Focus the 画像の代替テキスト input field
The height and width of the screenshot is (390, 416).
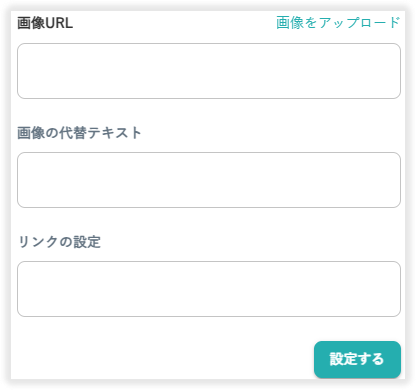(x=209, y=180)
